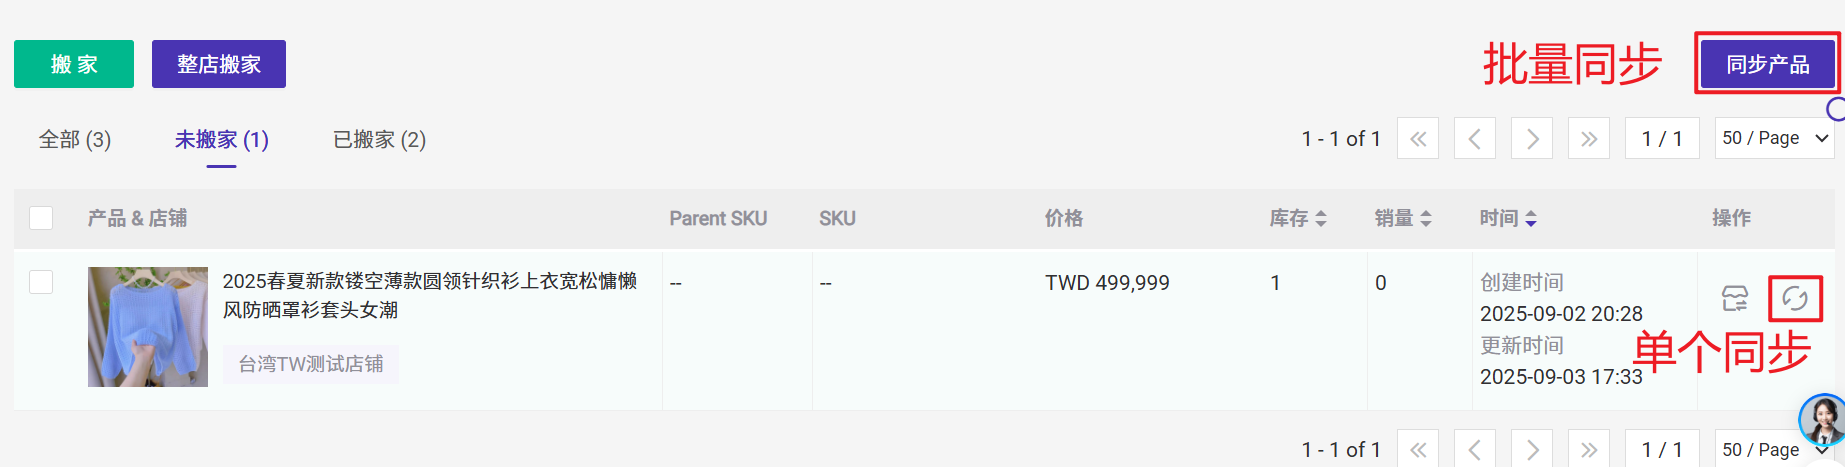Sort the list by the 库存 column
This screenshot has width=1845, height=467.
coord(1298,218)
